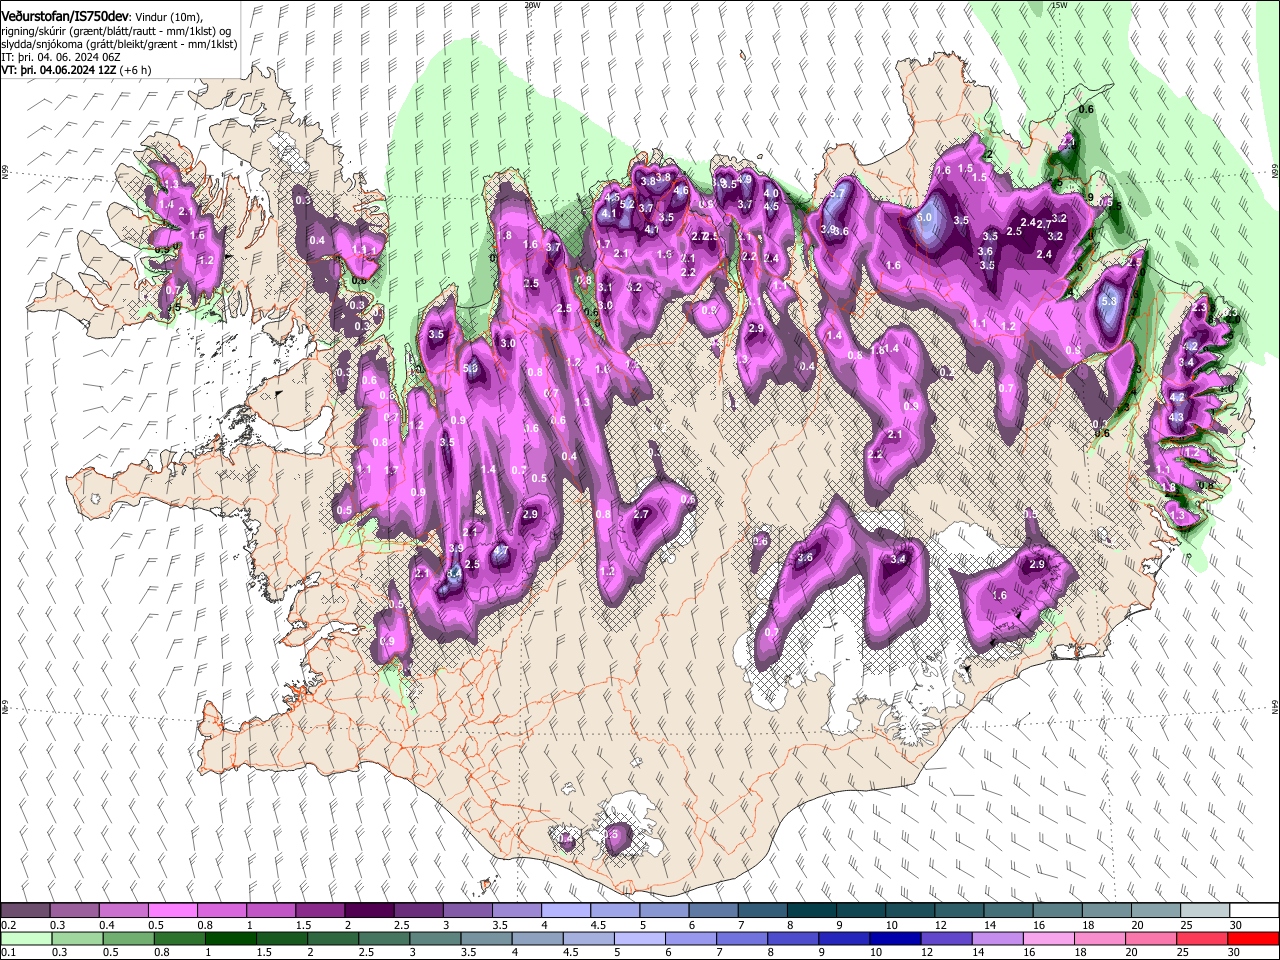Click the 30 label under the rain legend row
Viewport: 1280px width, 960px height.
click(1235, 952)
